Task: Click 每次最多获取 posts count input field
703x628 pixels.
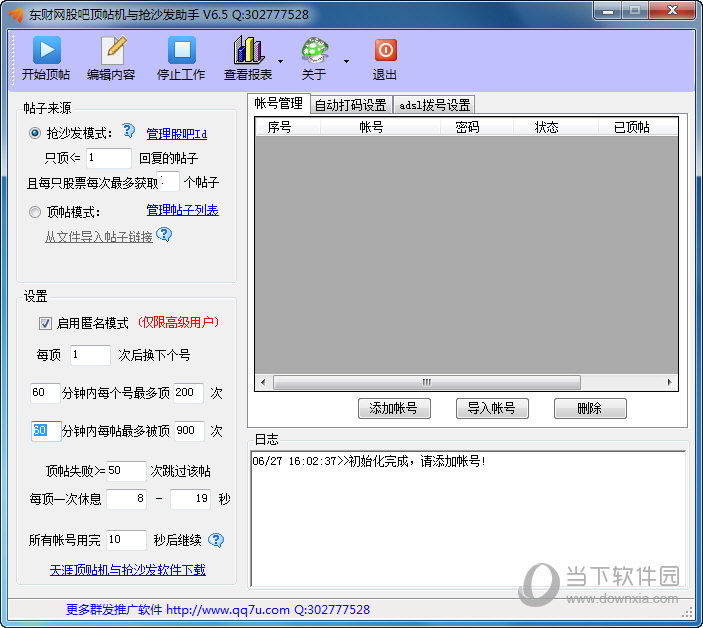Action: pyautogui.click(x=169, y=182)
